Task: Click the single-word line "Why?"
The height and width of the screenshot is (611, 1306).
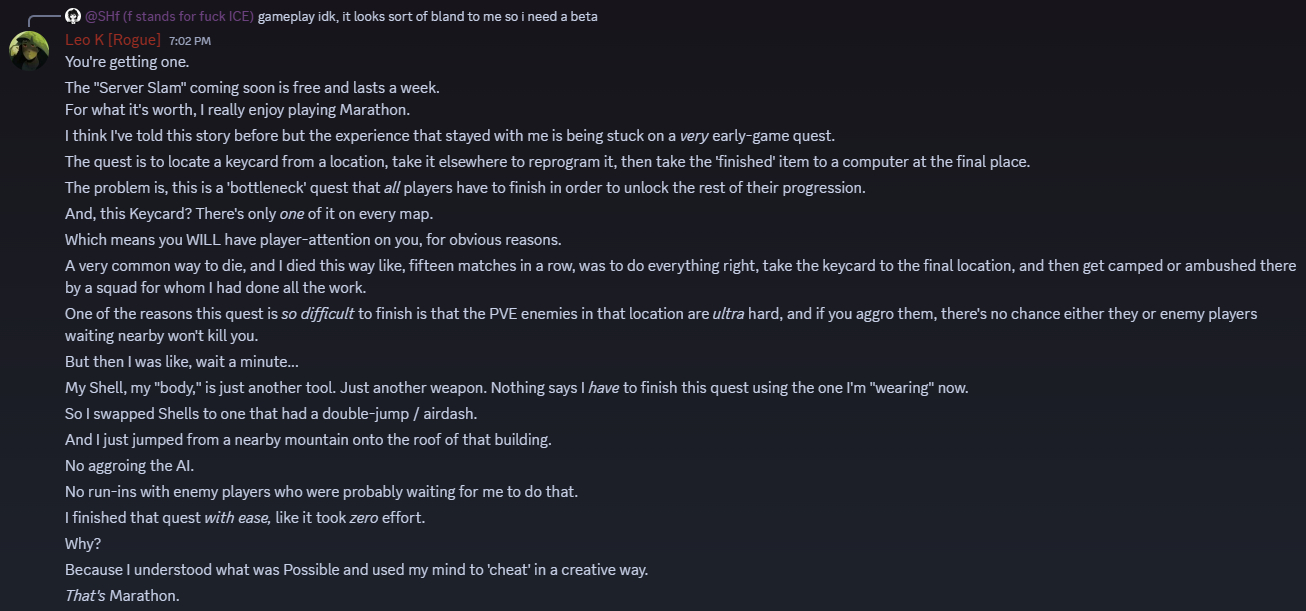Action: pos(83,544)
